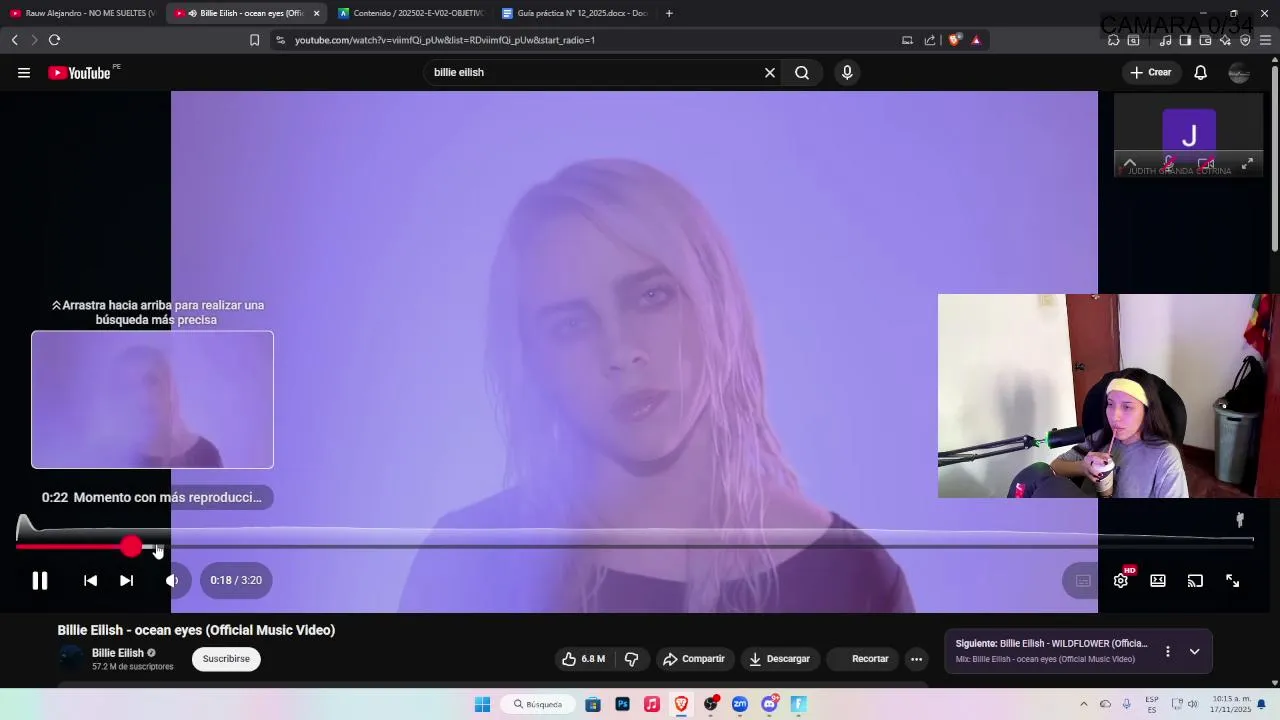Open Brave Shields lion icon
Viewport: 1280px width, 720px height.
pos(954,40)
